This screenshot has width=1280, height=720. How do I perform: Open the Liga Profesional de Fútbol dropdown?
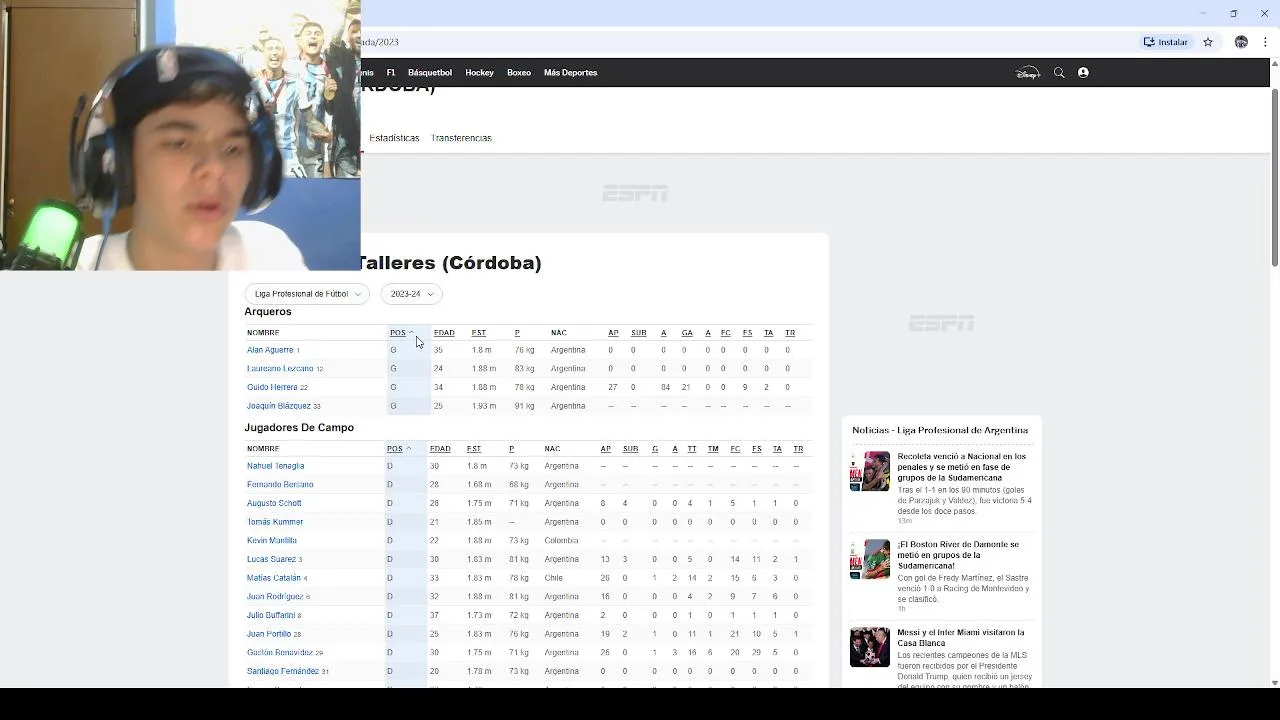[307, 294]
